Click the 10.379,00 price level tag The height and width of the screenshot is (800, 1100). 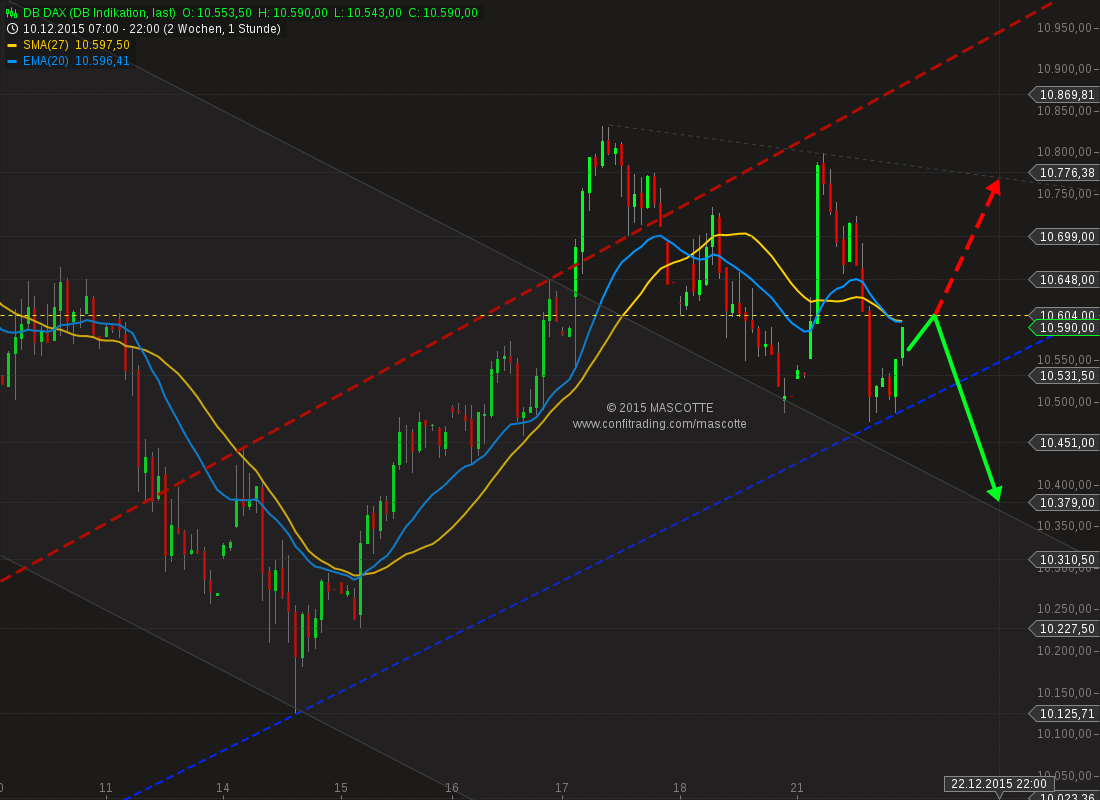coord(1064,502)
